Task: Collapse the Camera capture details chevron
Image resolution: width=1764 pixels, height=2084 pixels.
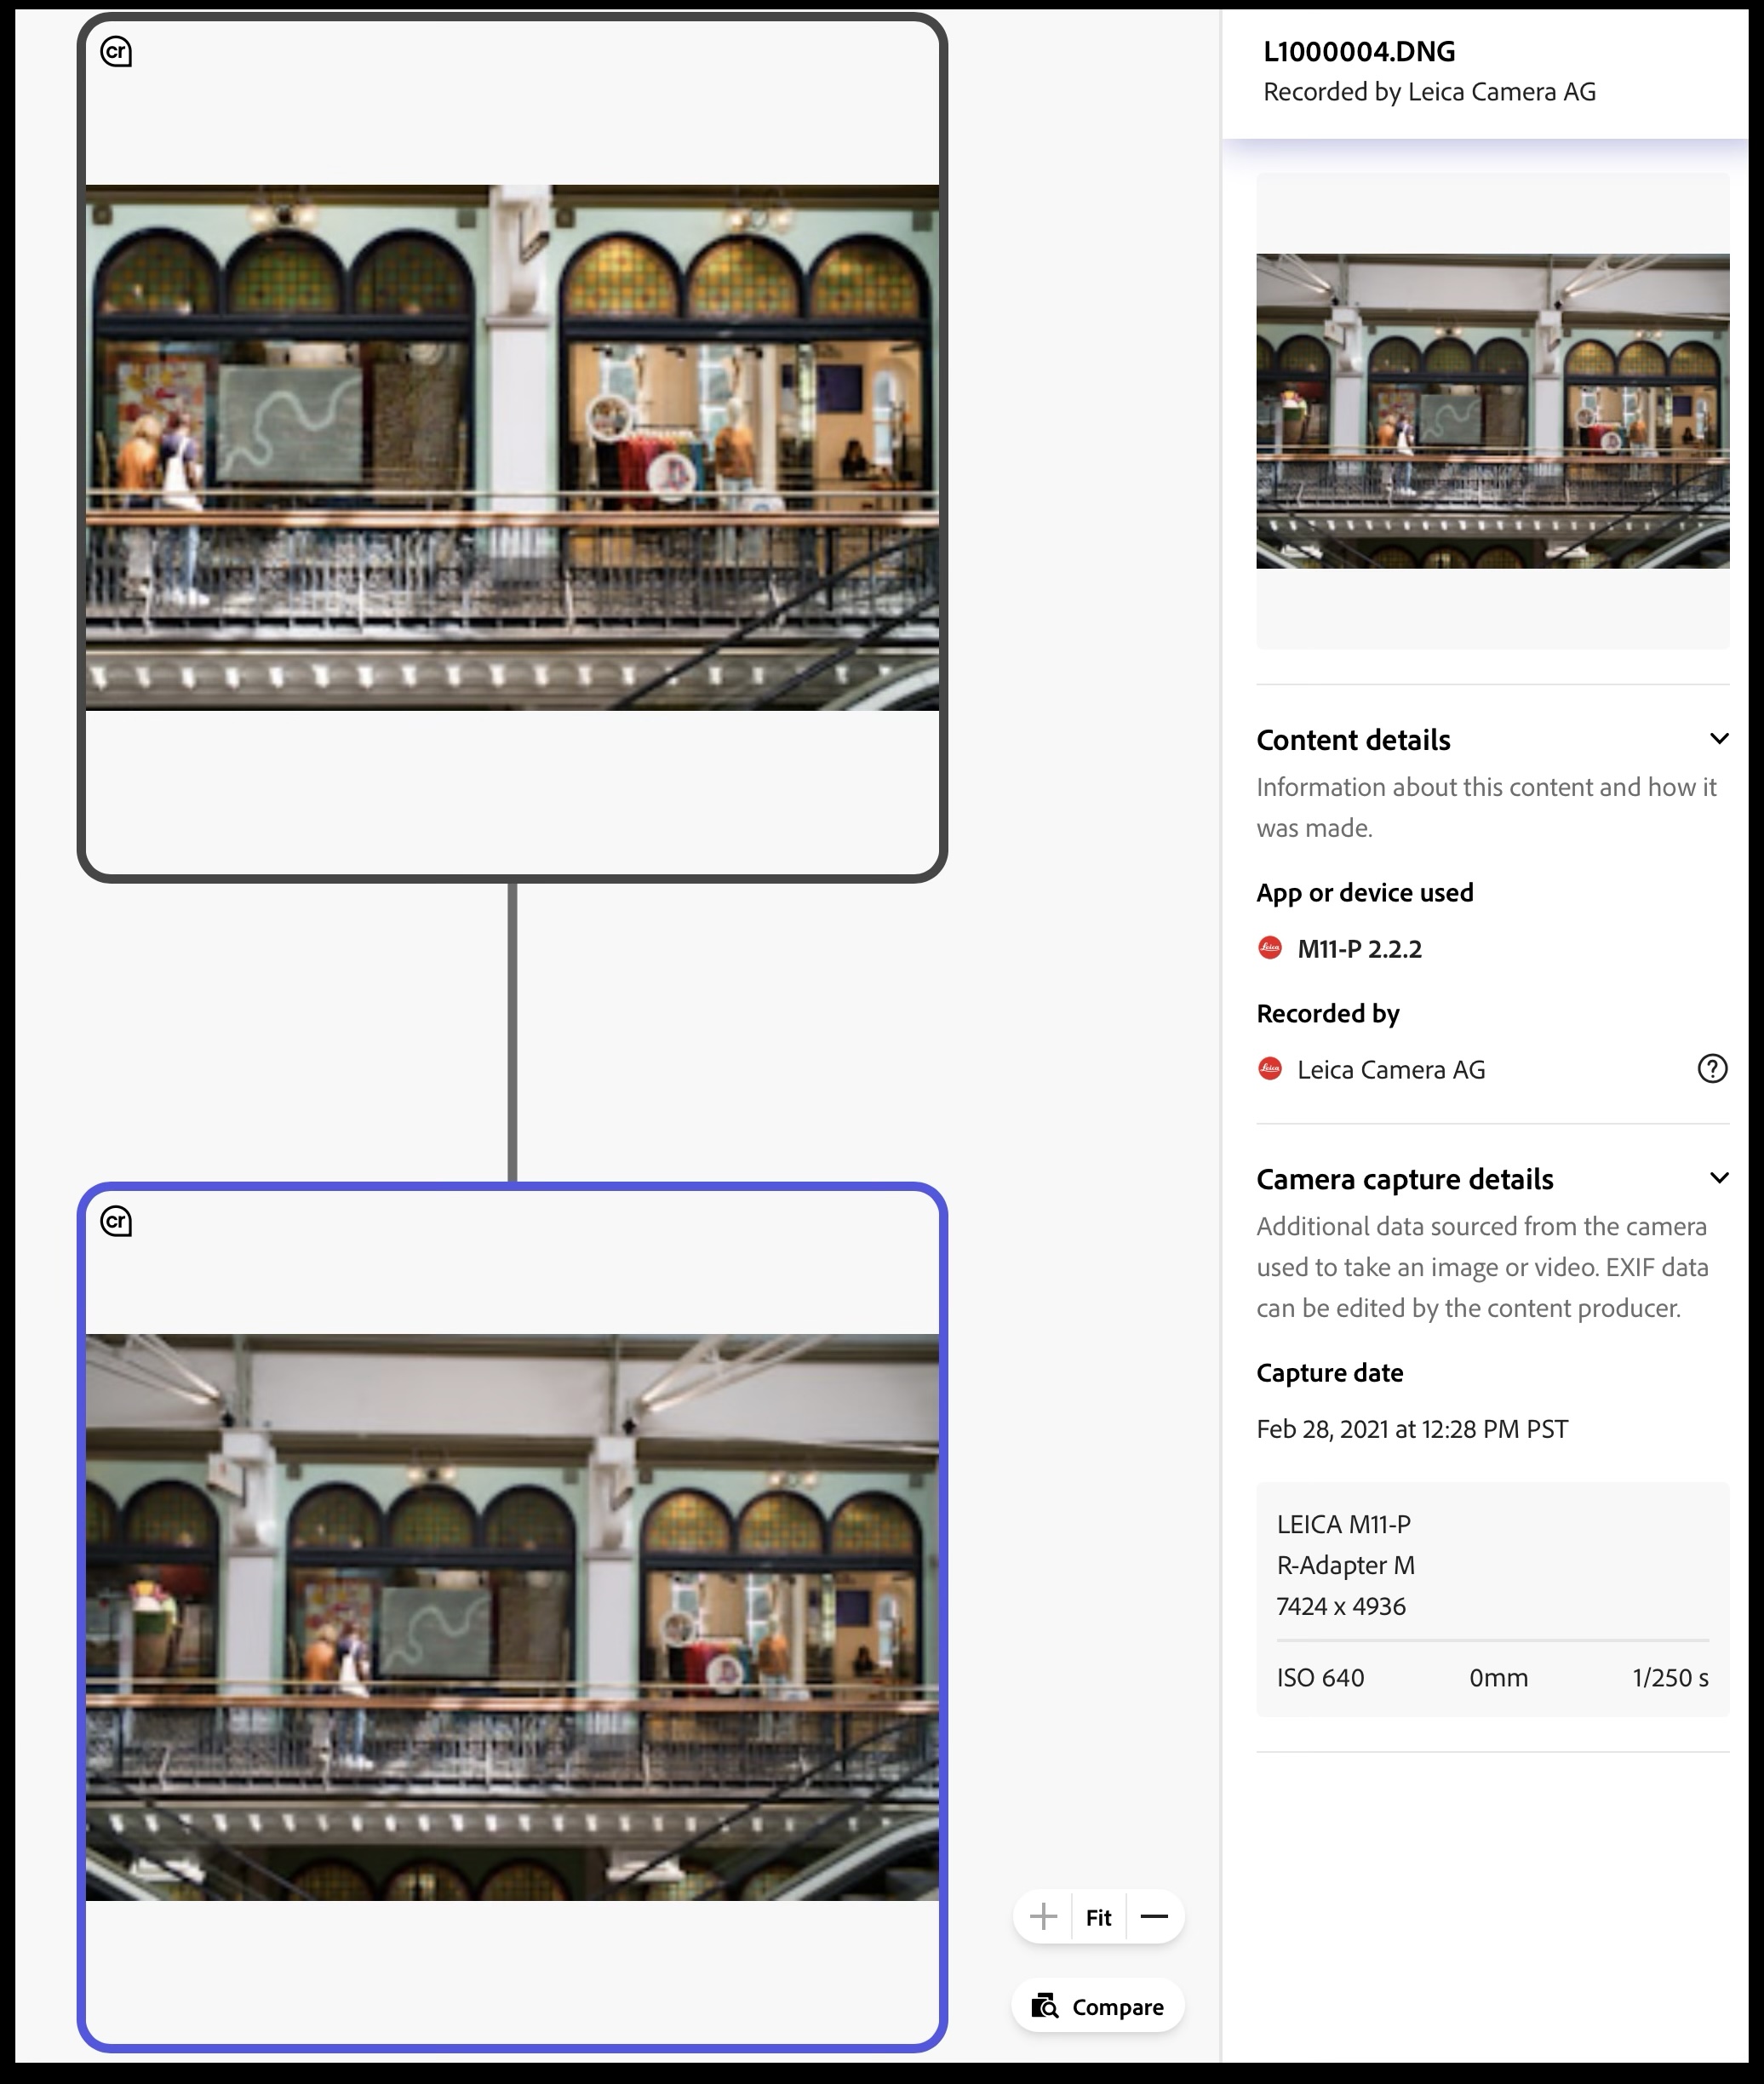Action: (x=1719, y=1178)
